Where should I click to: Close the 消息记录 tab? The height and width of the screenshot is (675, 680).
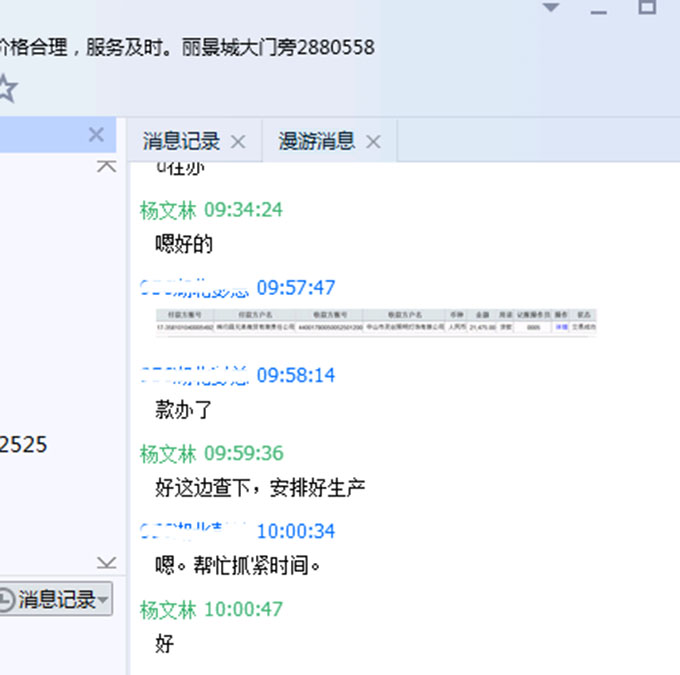[x=238, y=142]
